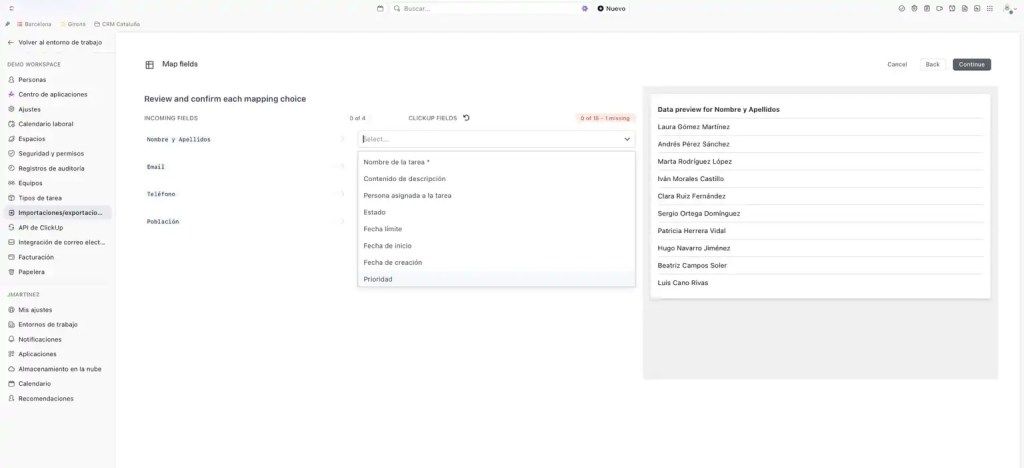The image size is (1024, 468).
Task: Click the Tipos de tarea sidebar icon
Action: point(11,198)
